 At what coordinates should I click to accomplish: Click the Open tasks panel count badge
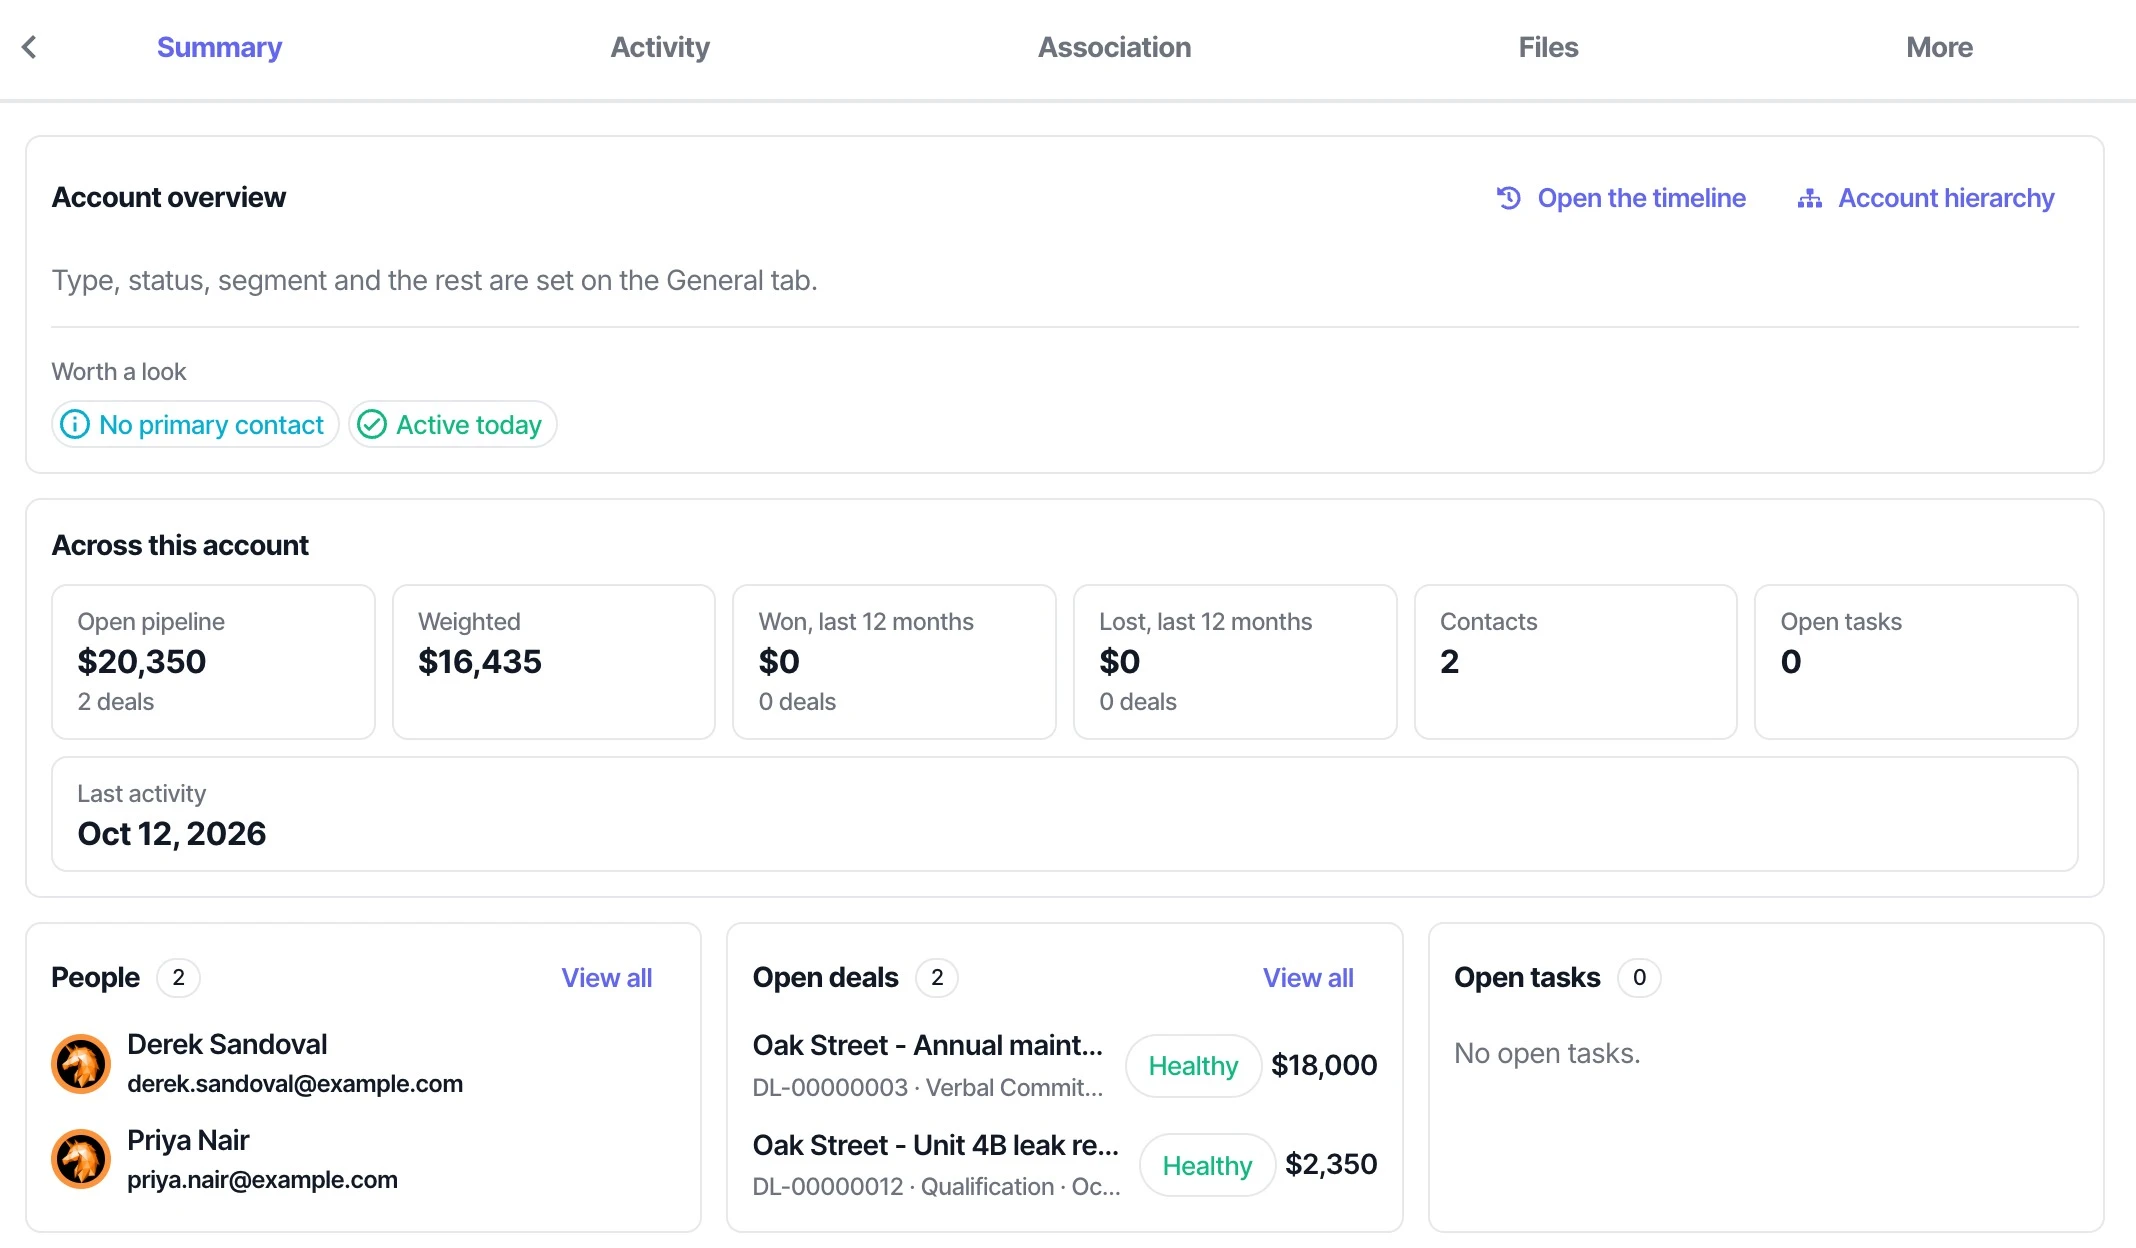(1639, 978)
